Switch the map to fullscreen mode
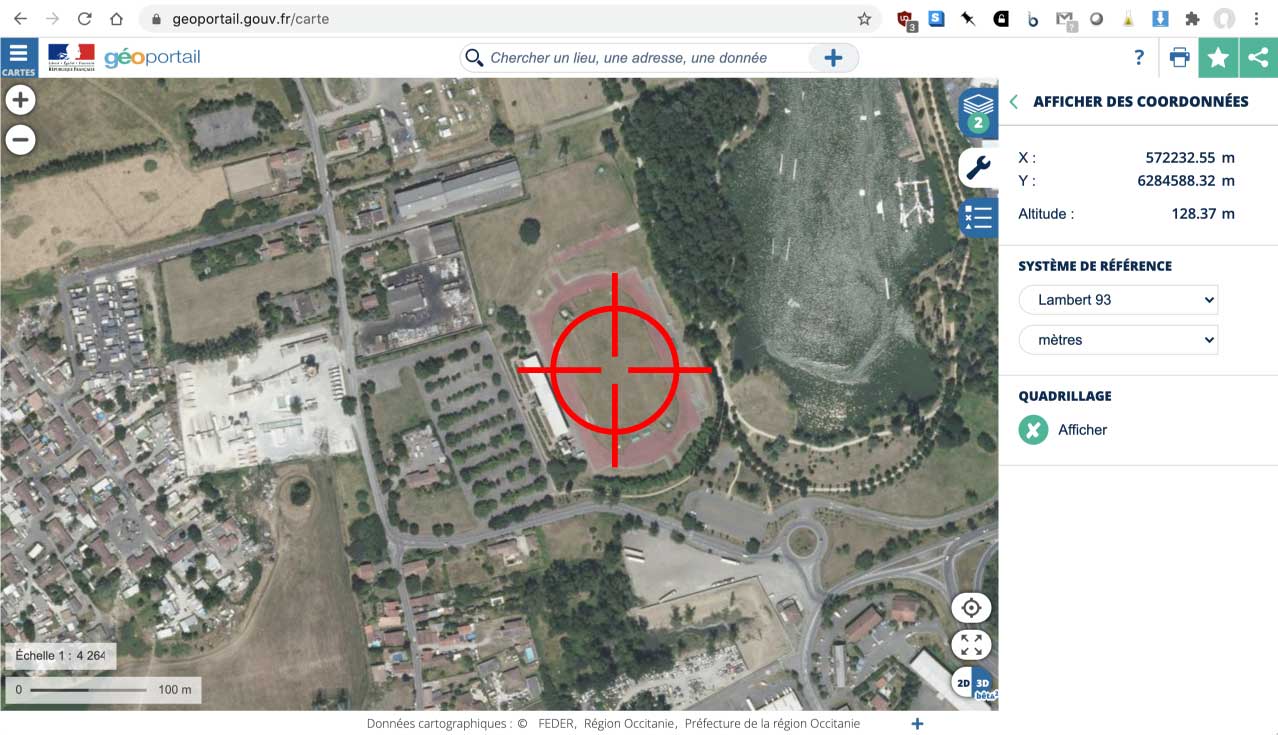1278x735 pixels. (971, 645)
